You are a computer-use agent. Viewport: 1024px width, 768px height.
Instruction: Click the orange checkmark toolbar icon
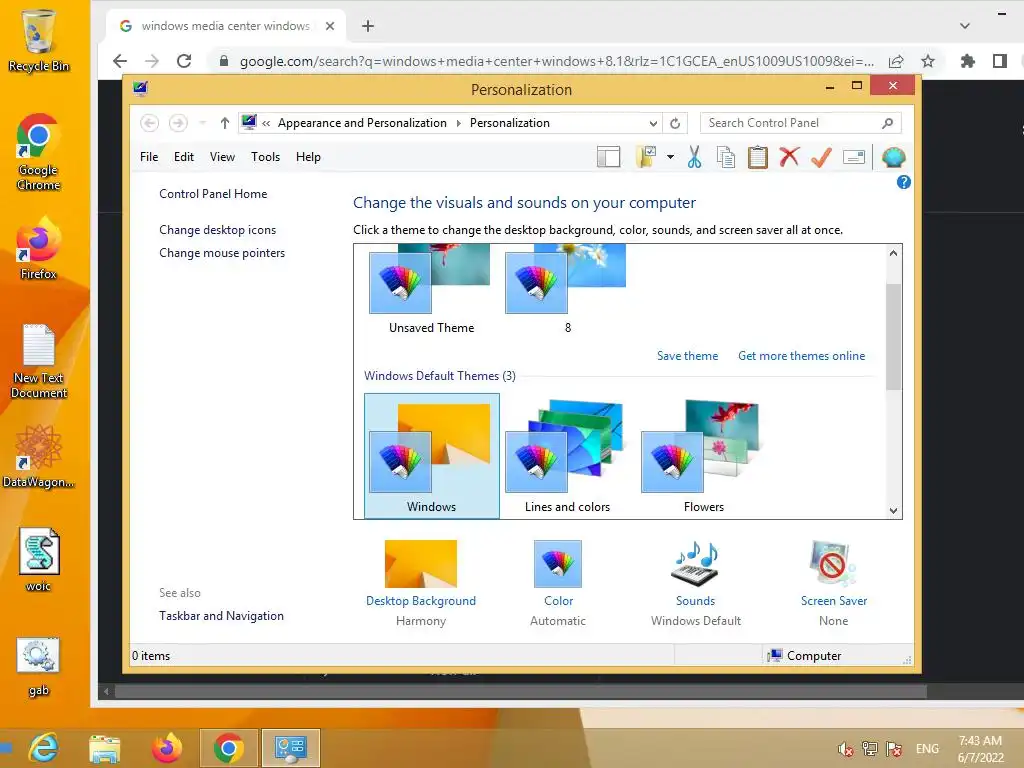(x=821, y=157)
